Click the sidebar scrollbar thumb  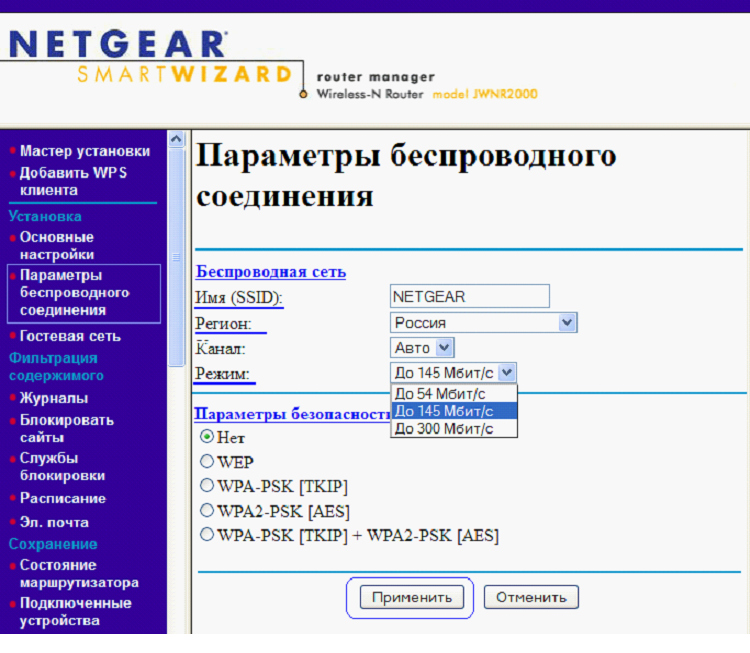(x=176, y=257)
